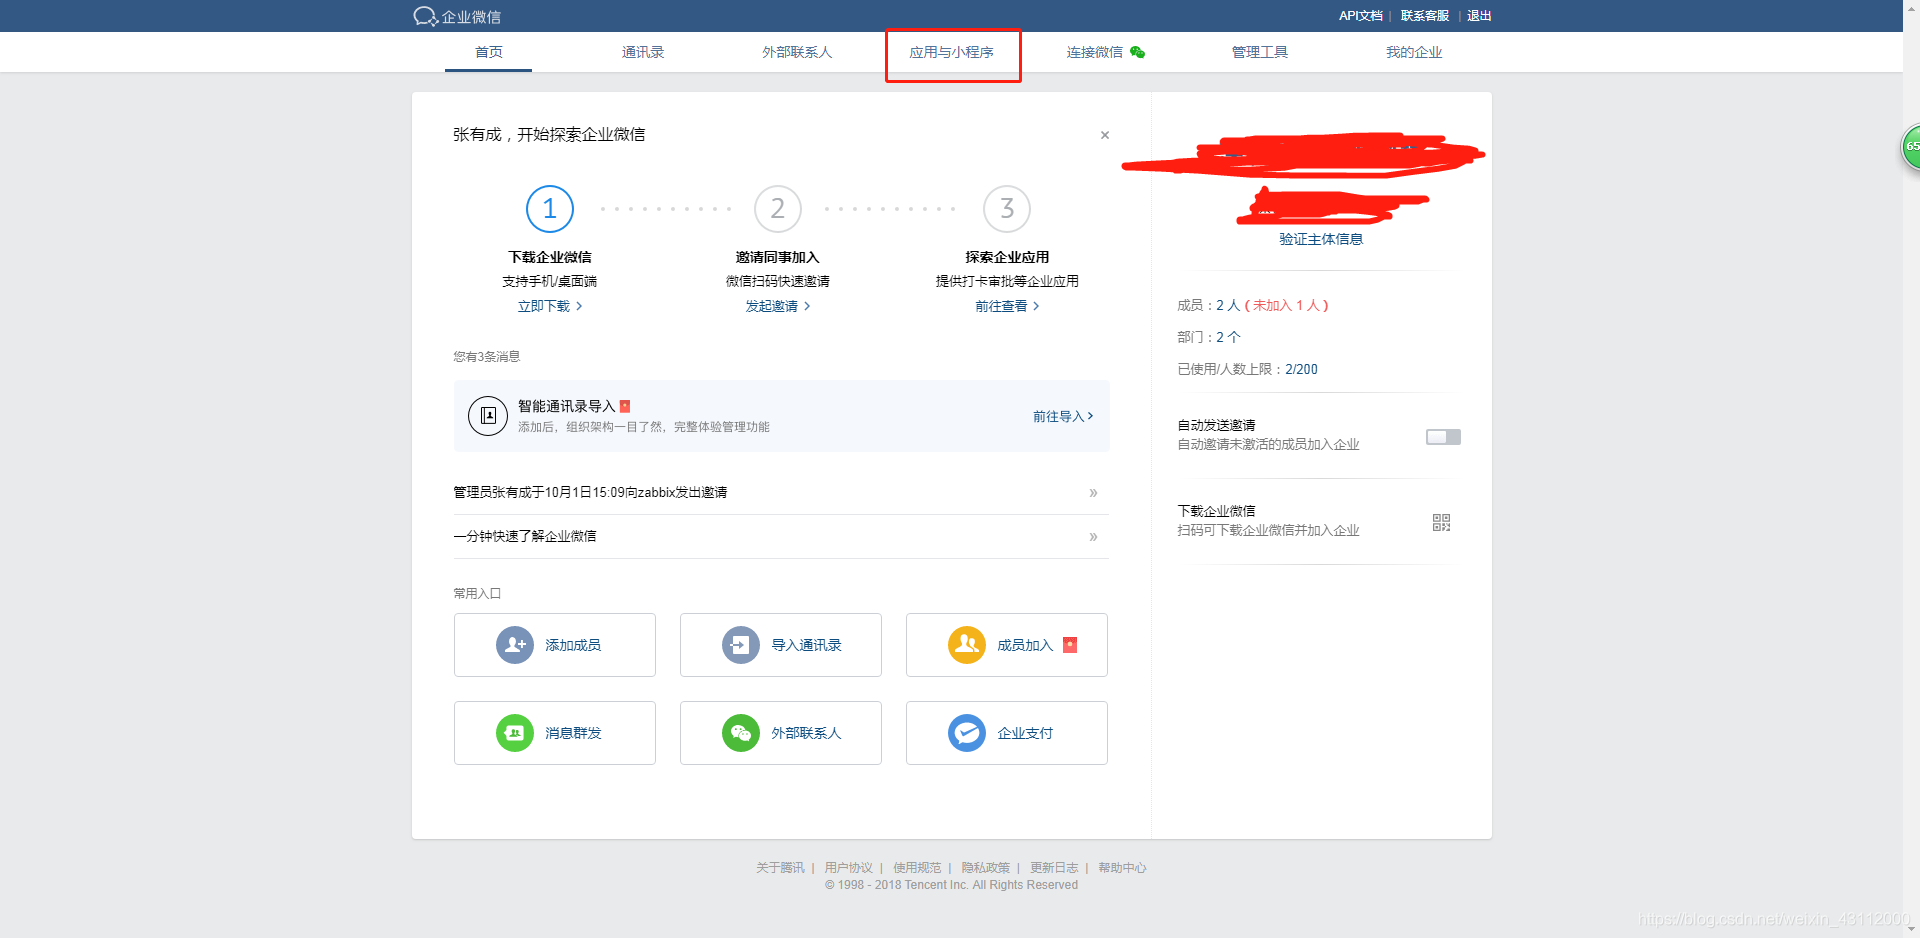Go to 应用与小程序 tab
This screenshot has width=1920, height=938.
coord(951,52)
